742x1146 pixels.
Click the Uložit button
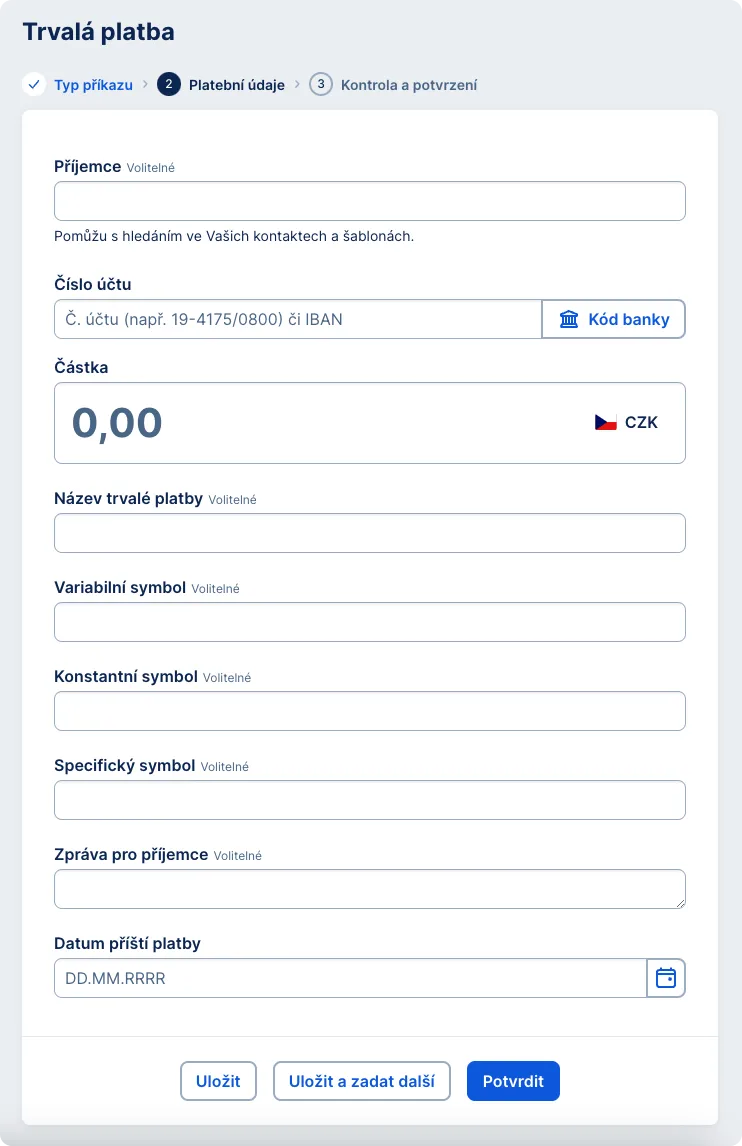pyautogui.click(x=218, y=1081)
